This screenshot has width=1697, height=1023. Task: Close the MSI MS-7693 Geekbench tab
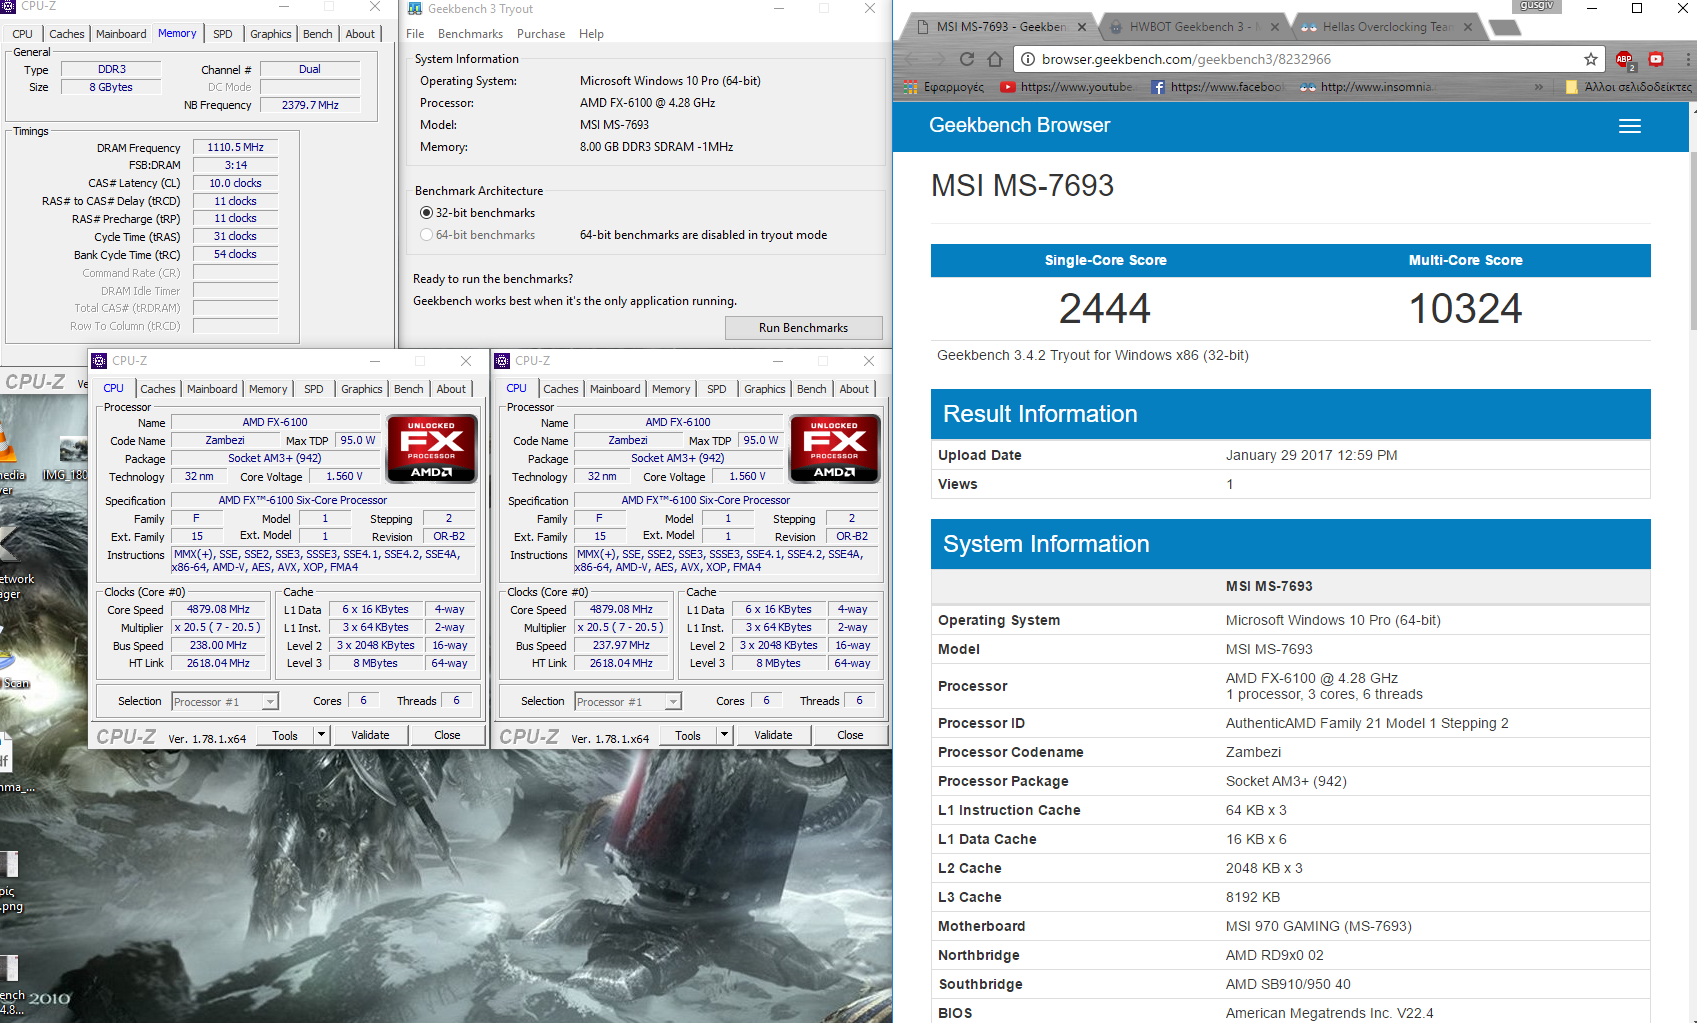tap(1082, 27)
